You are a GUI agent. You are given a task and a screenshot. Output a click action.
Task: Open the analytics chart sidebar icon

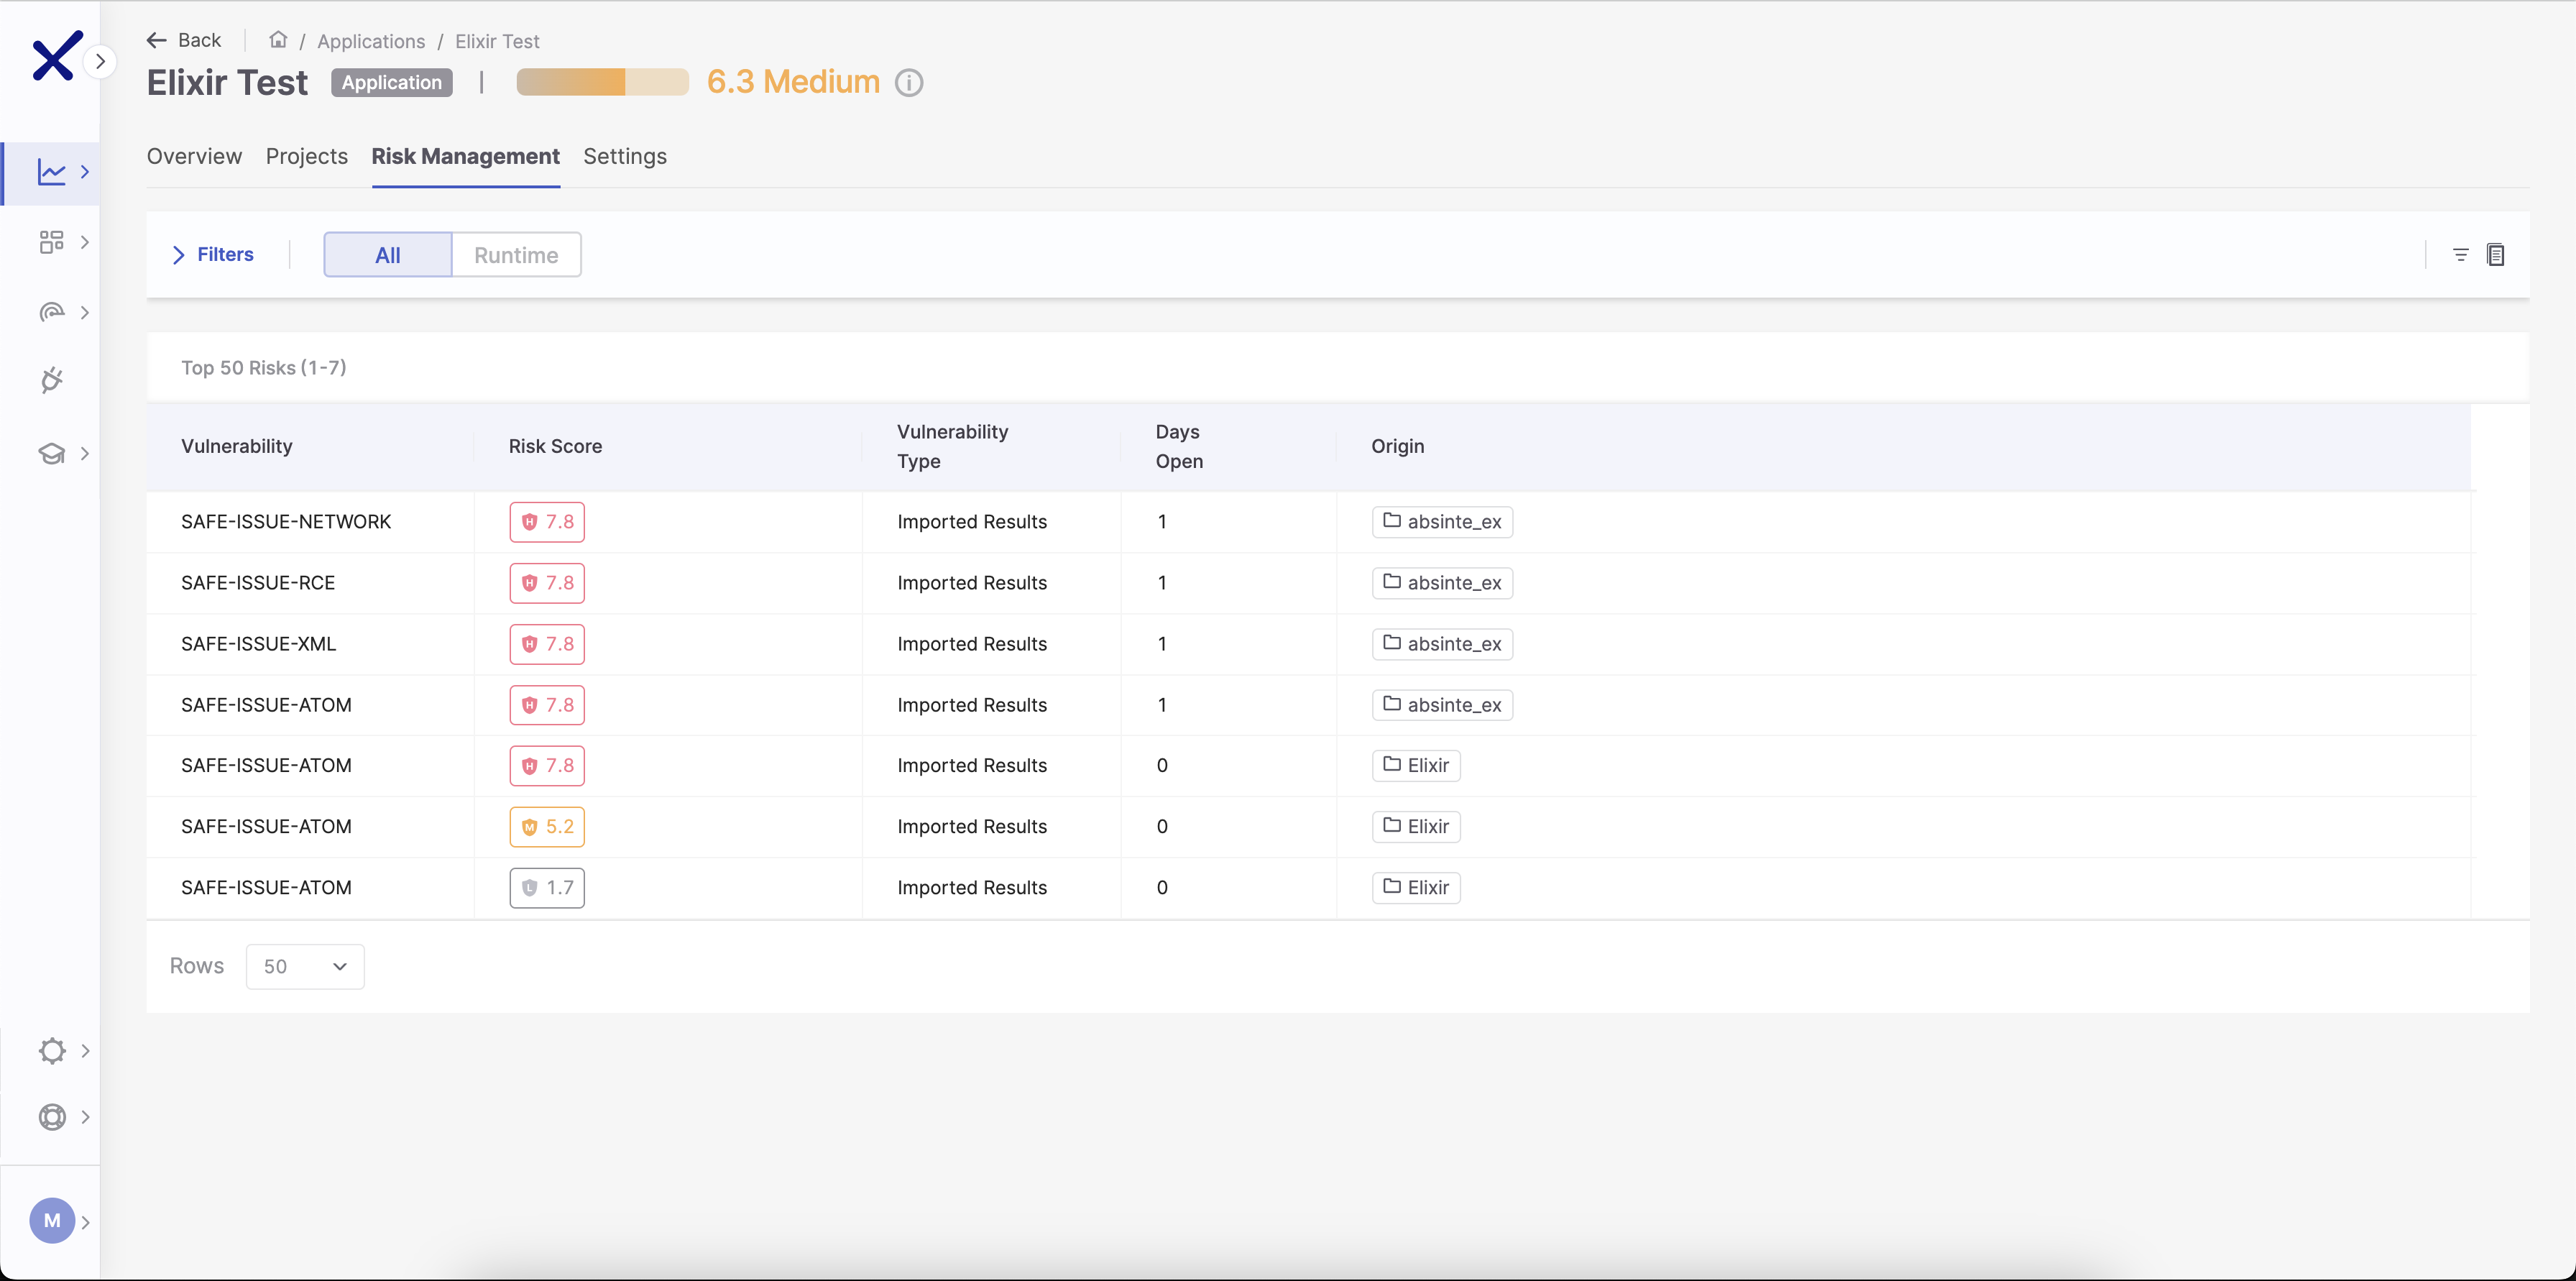tap(51, 172)
